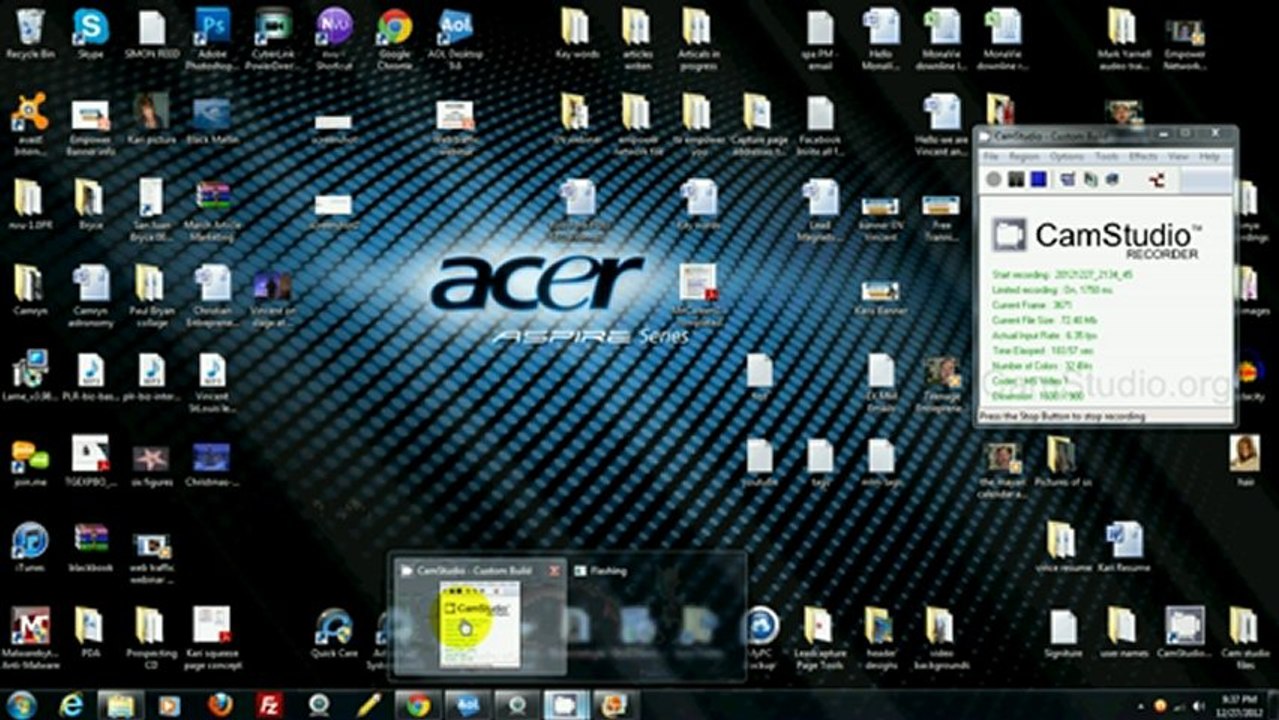This screenshot has height=720, width=1279.
Task: Select the youtube file icon
Action: pos(760,463)
